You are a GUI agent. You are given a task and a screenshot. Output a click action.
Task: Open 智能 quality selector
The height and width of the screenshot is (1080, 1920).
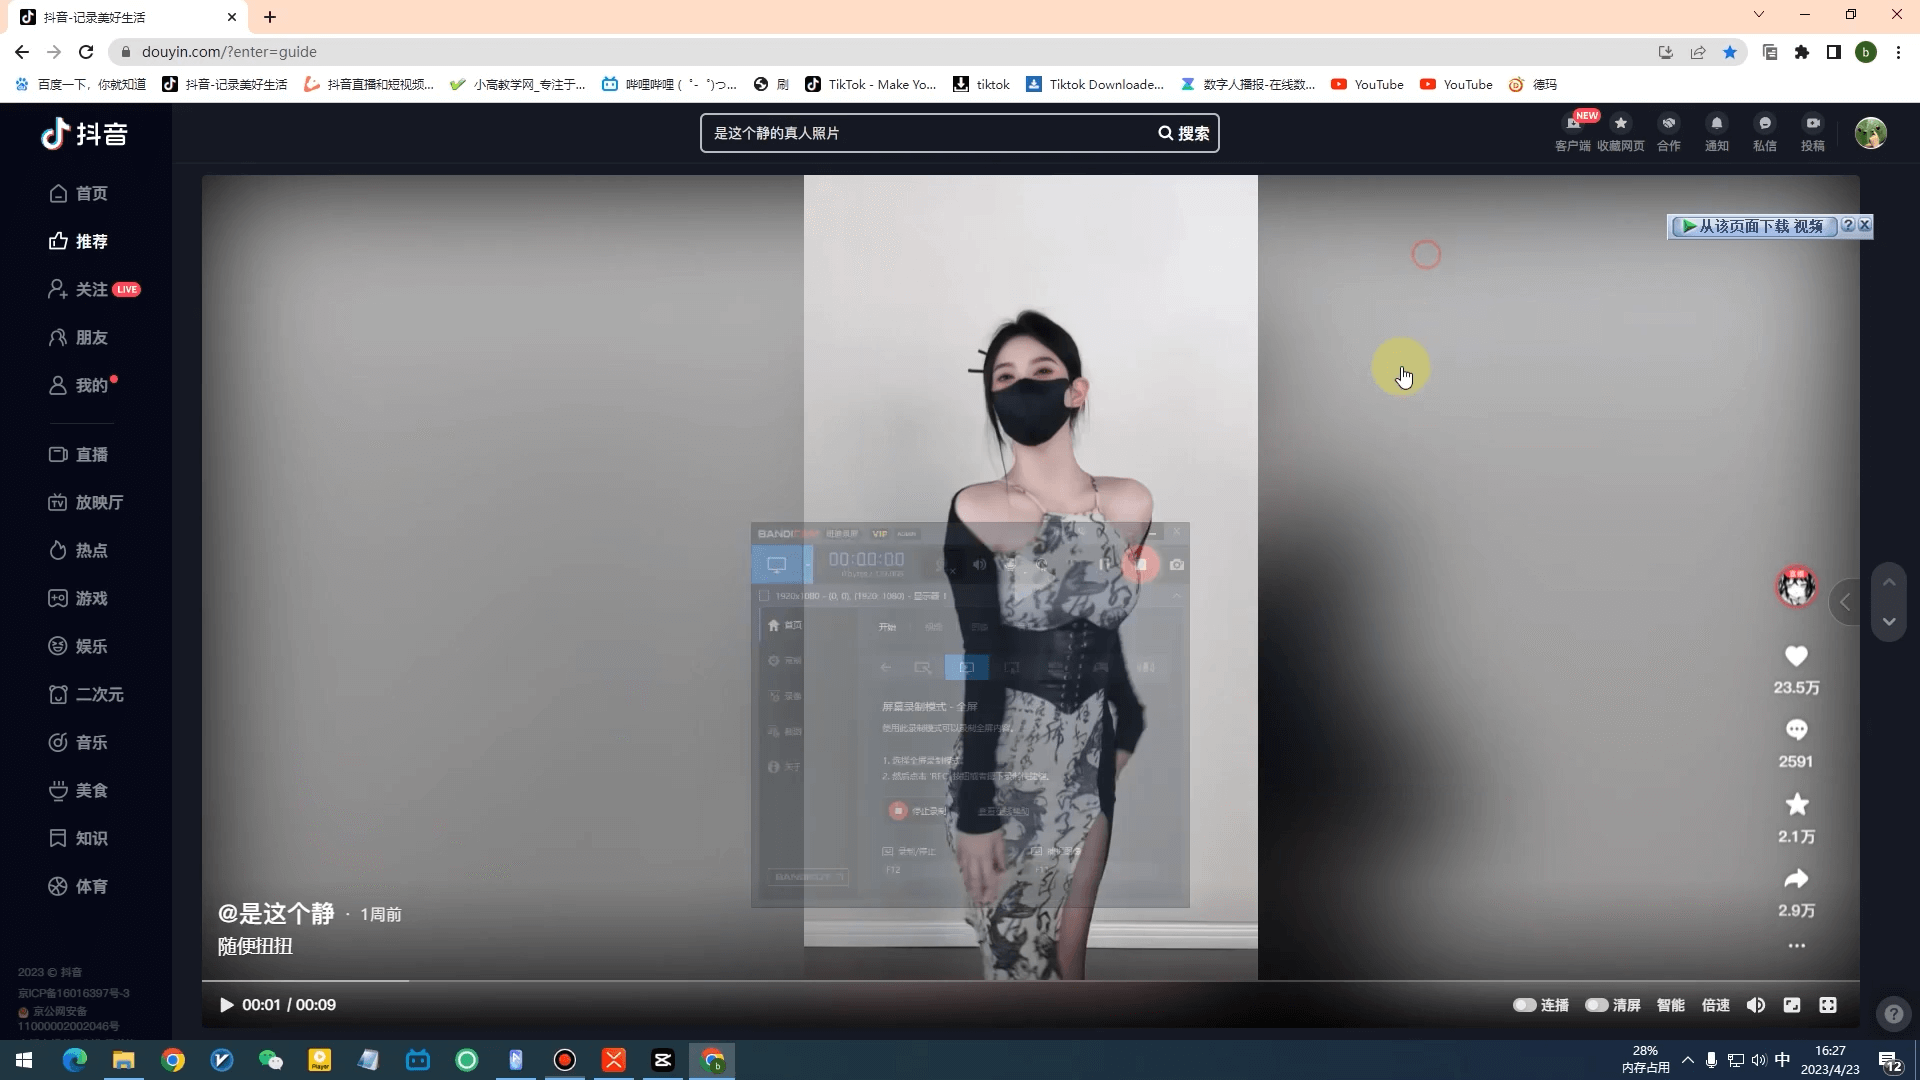[1671, 1005]
